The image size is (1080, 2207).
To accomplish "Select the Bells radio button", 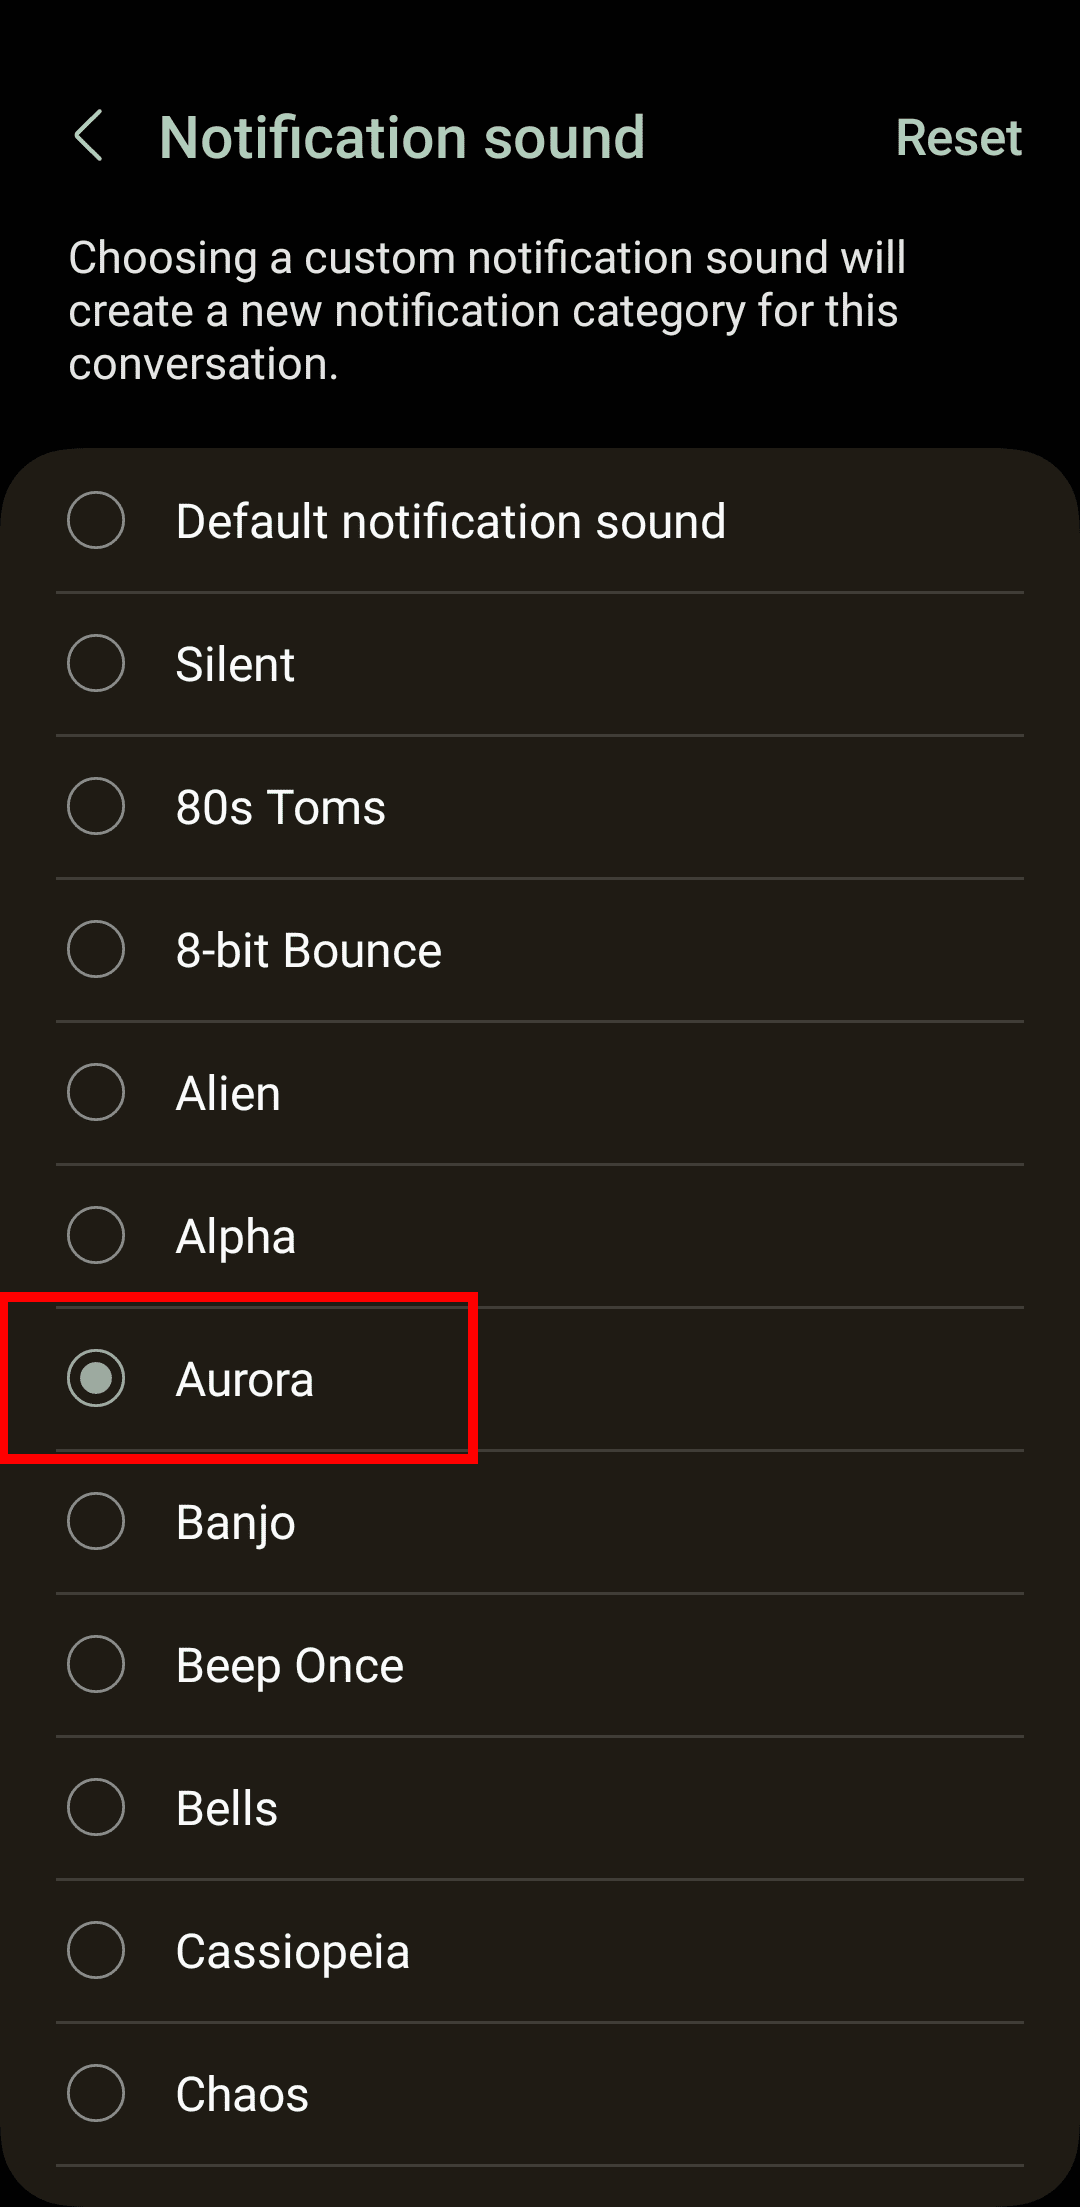I will 96,1807.
